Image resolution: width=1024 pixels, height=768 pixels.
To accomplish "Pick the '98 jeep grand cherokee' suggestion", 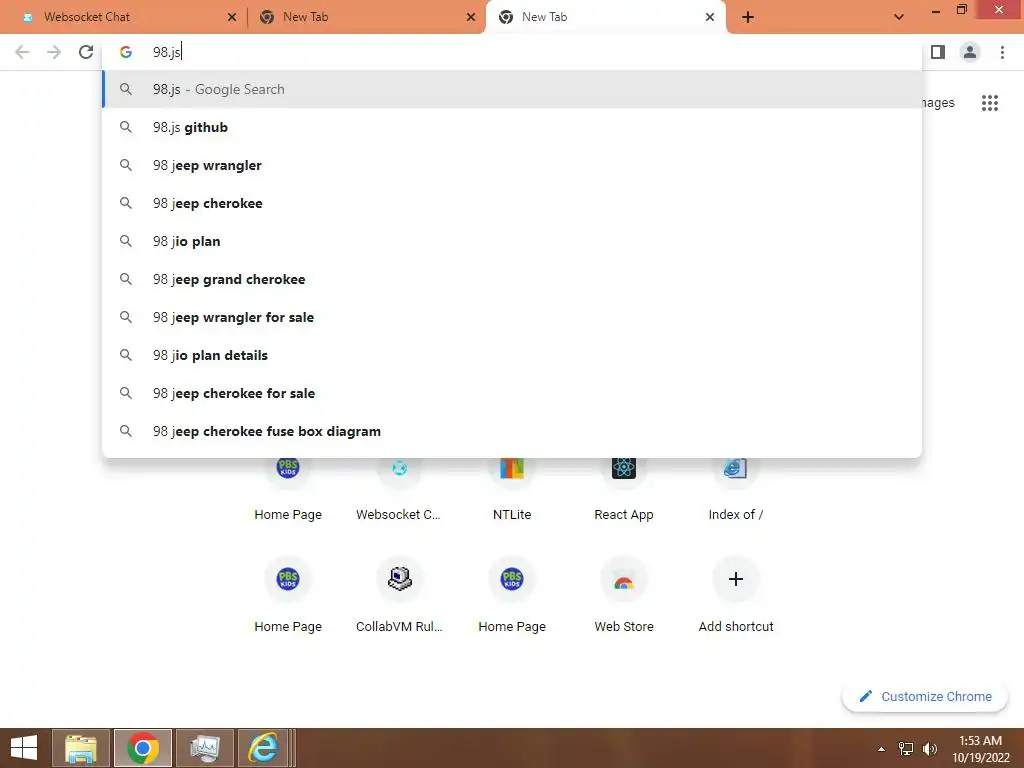I will [x=512, y=279].
